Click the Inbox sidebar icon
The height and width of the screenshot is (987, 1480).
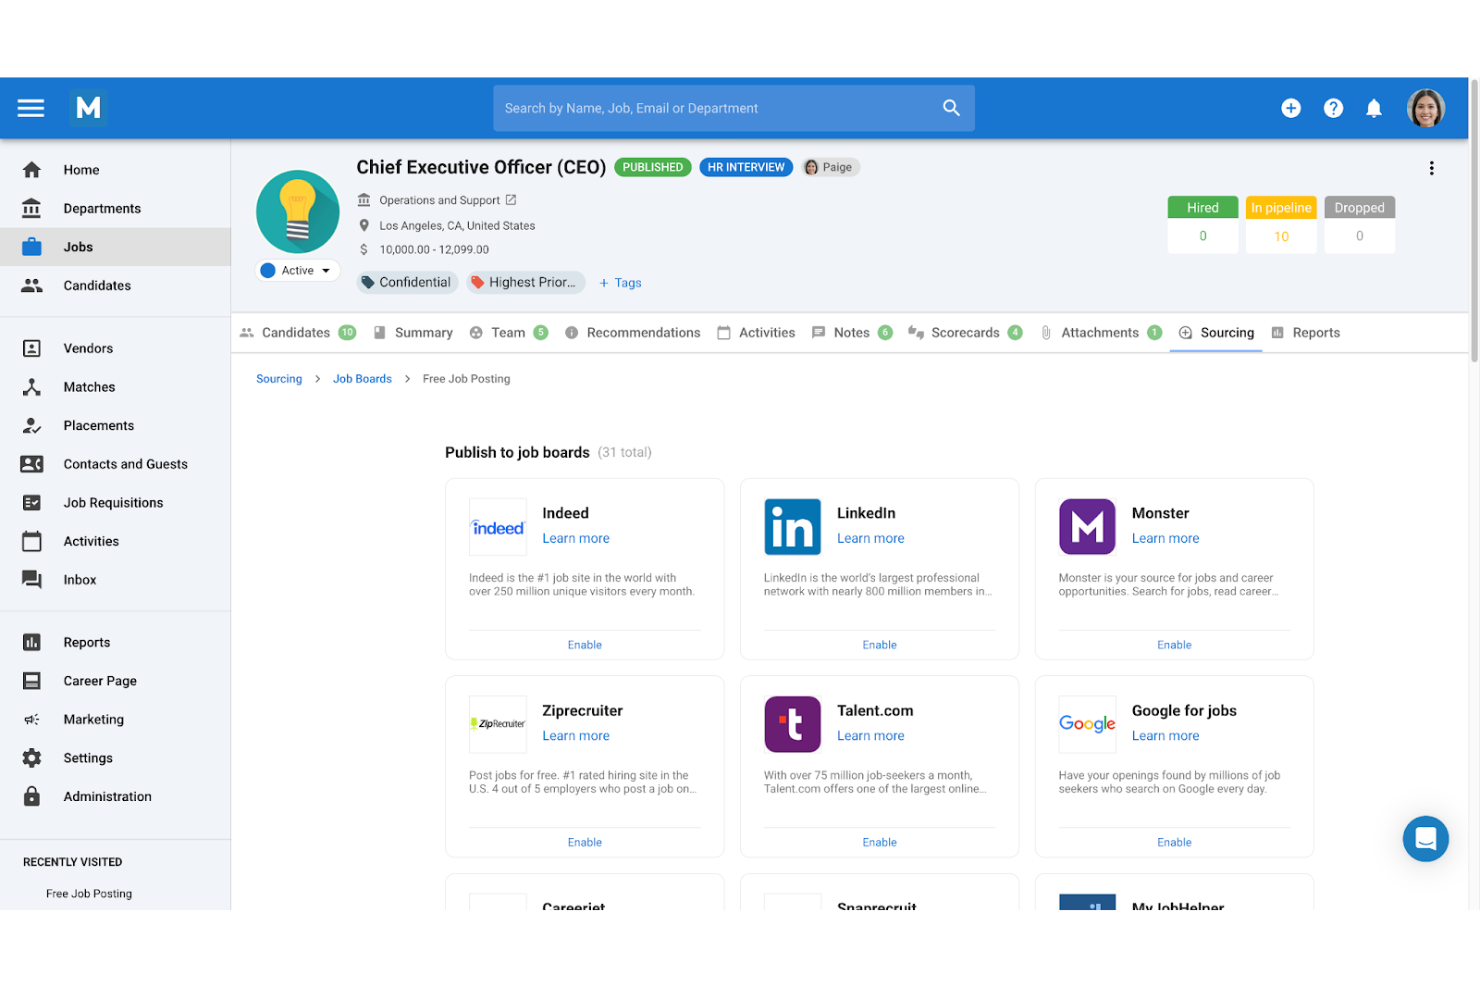32,579
